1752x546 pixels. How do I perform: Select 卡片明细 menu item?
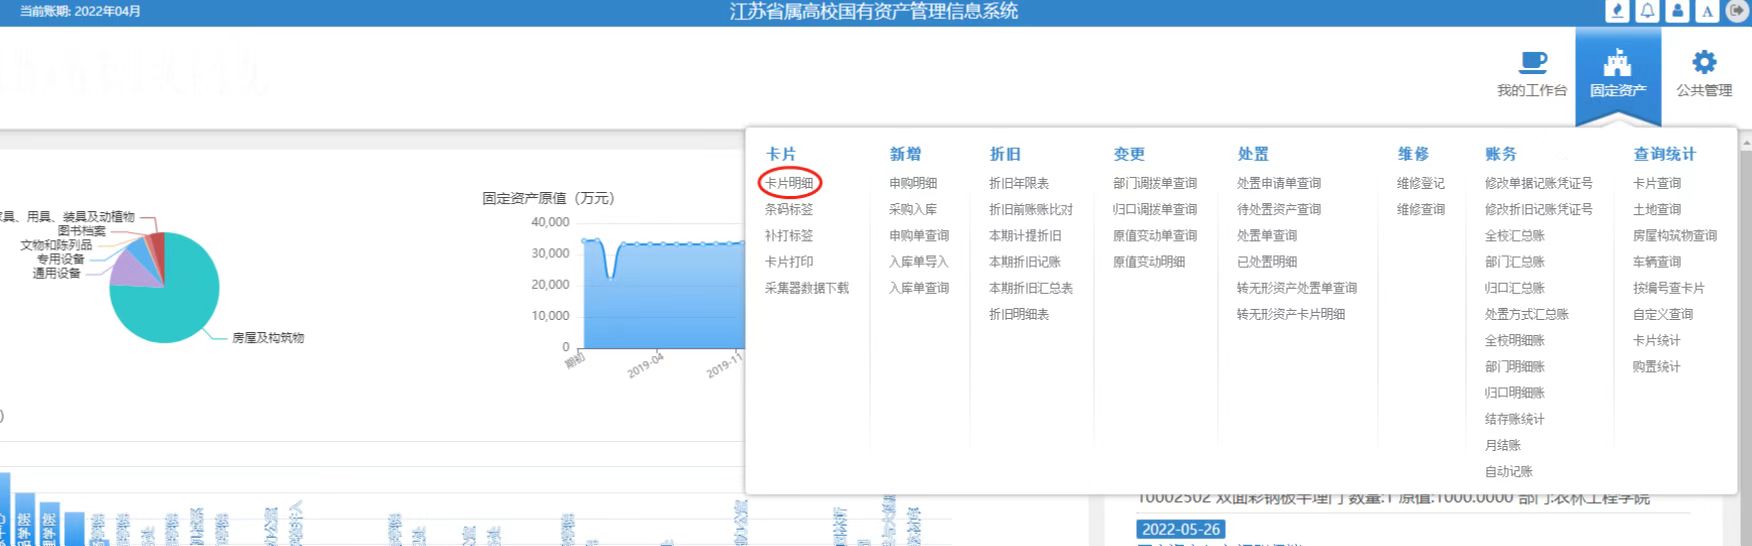[x=789, y=183]
